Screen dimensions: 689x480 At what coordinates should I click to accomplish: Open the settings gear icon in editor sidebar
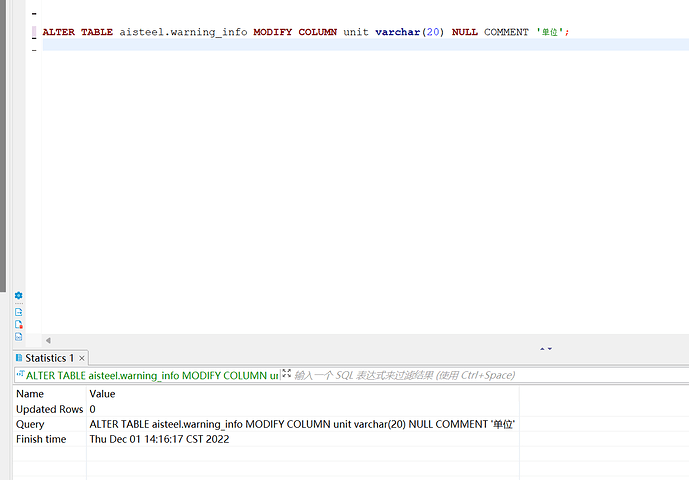tap(18, 295)
